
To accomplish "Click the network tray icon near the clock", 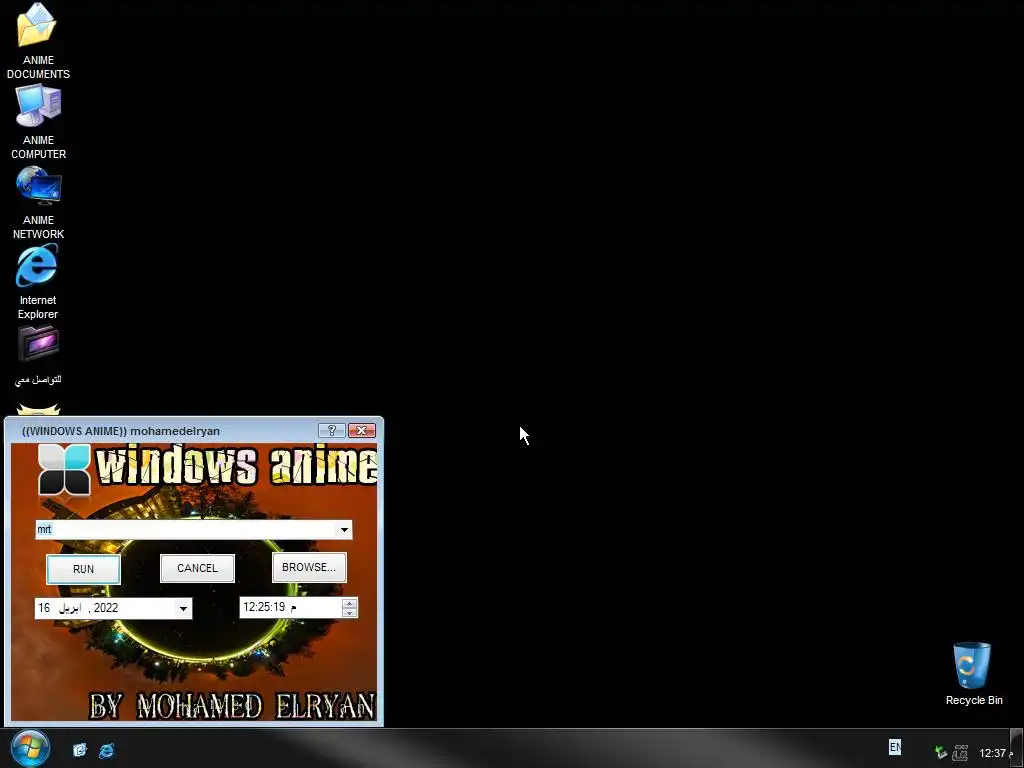I will click(x=960, y=753).
